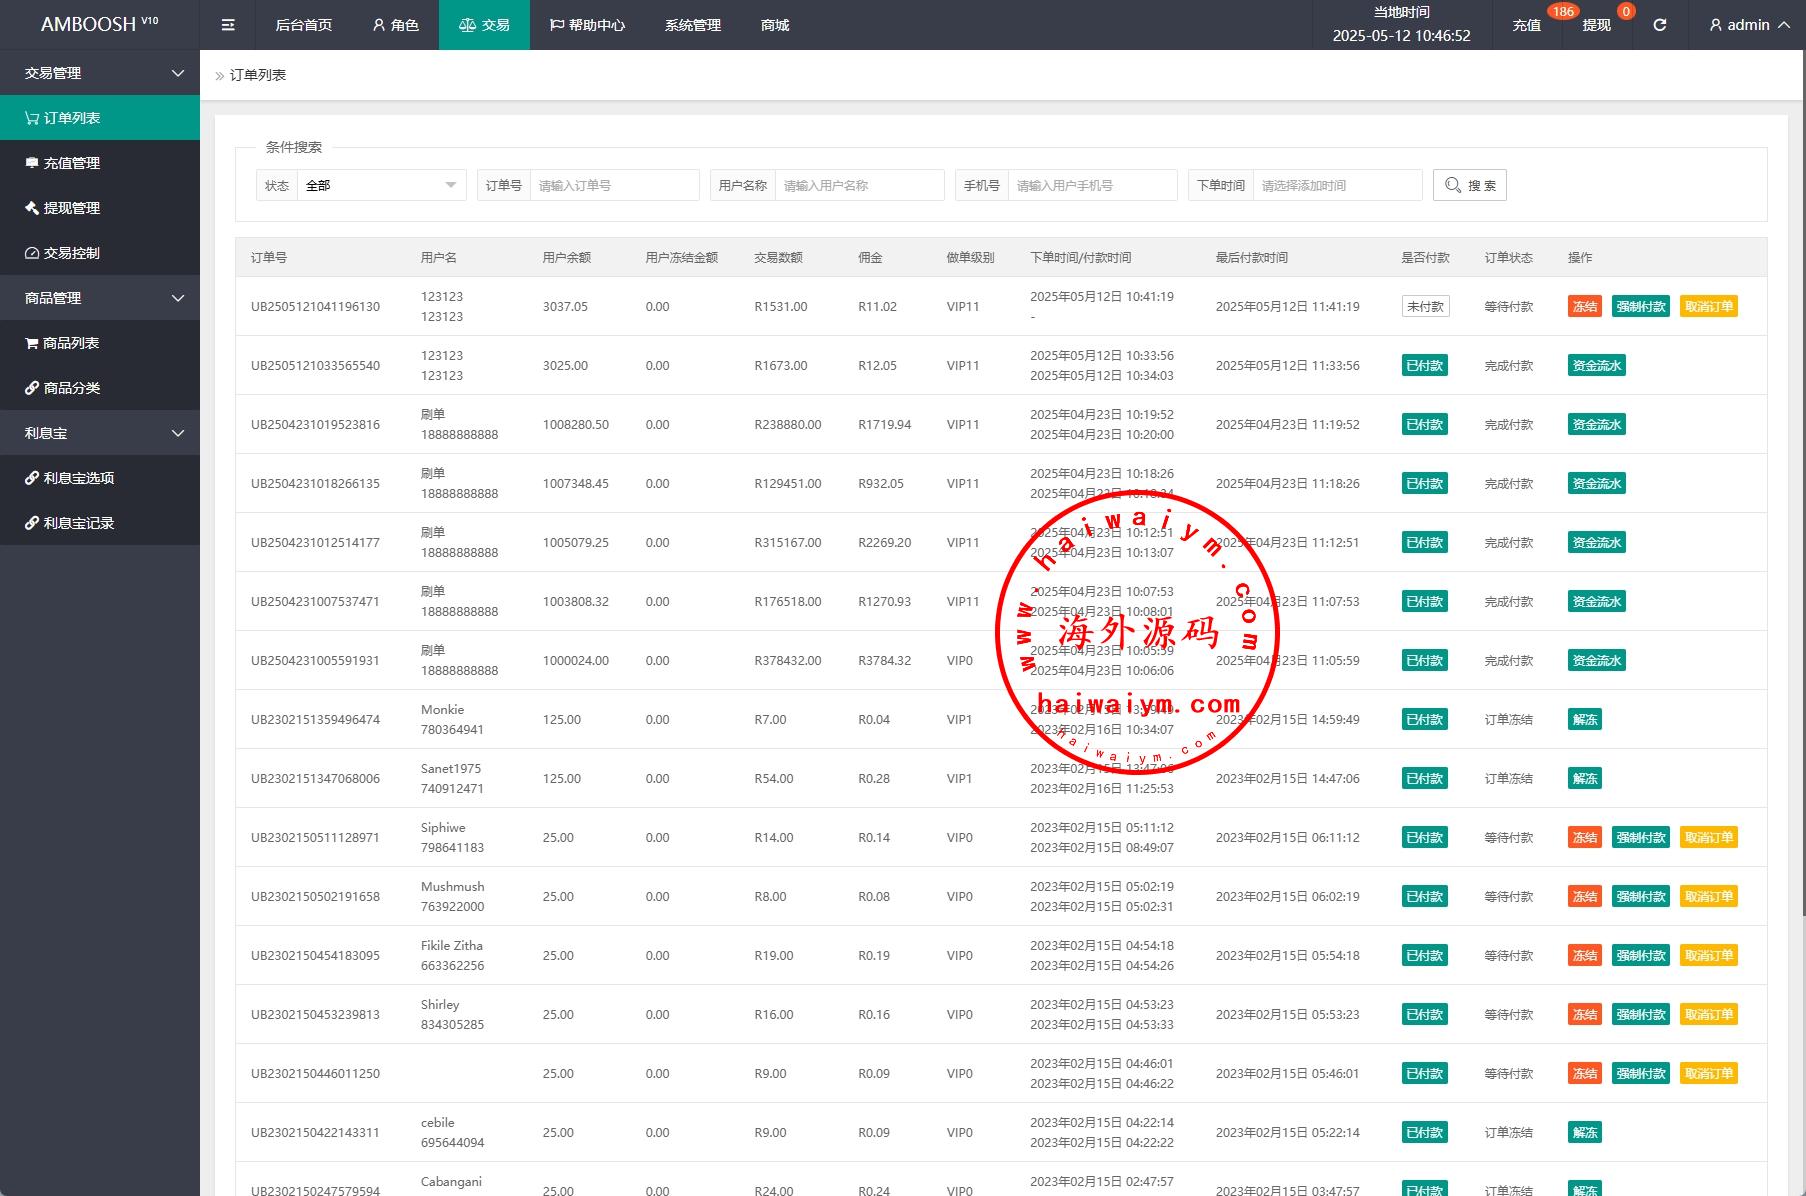Viewport: 1806px width, 1196px height.
Task: Open 提现 notifications with 0 badge
Action: (1596, 25)
